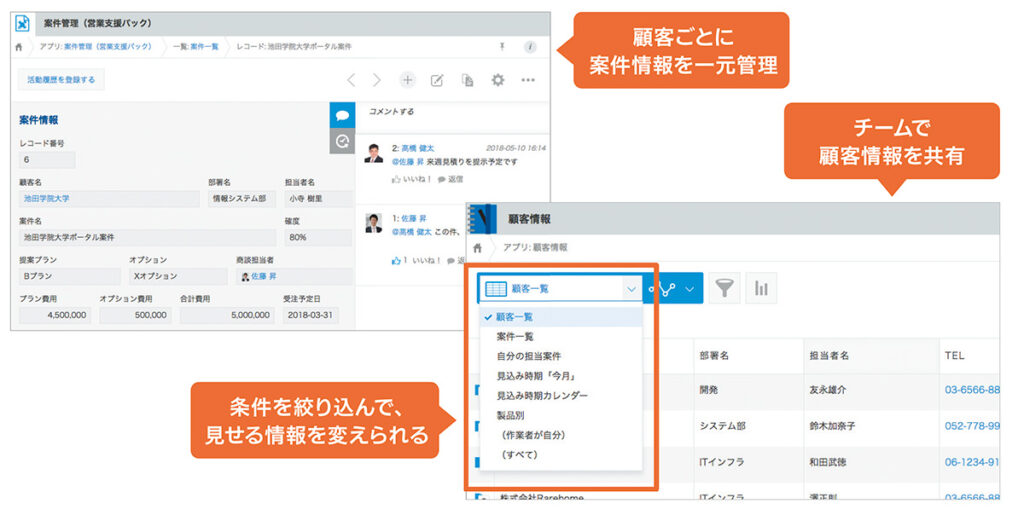1024x515 pixels.
Task: Open the info (i) icon in 案件管理 window
Action: (530, 47)
